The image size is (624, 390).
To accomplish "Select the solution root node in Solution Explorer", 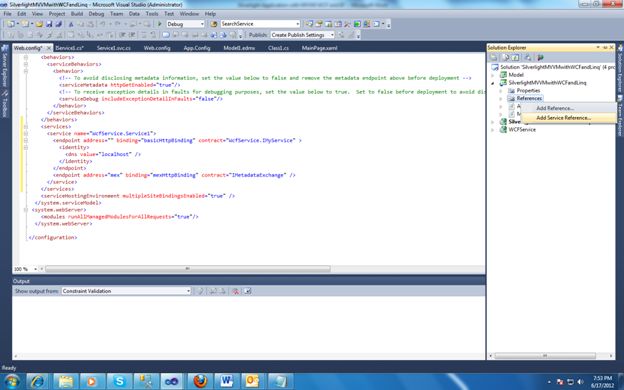I will 557,67.
